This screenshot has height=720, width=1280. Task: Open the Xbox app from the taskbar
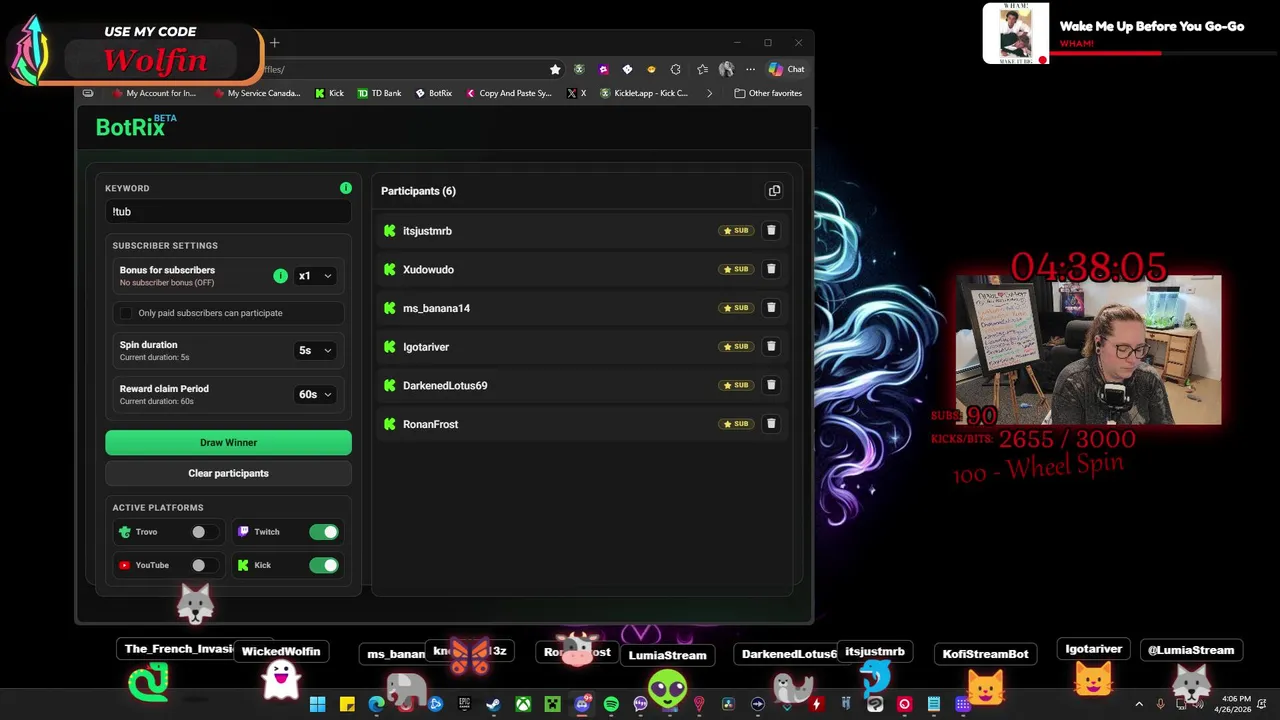click(x=523, y=704)
